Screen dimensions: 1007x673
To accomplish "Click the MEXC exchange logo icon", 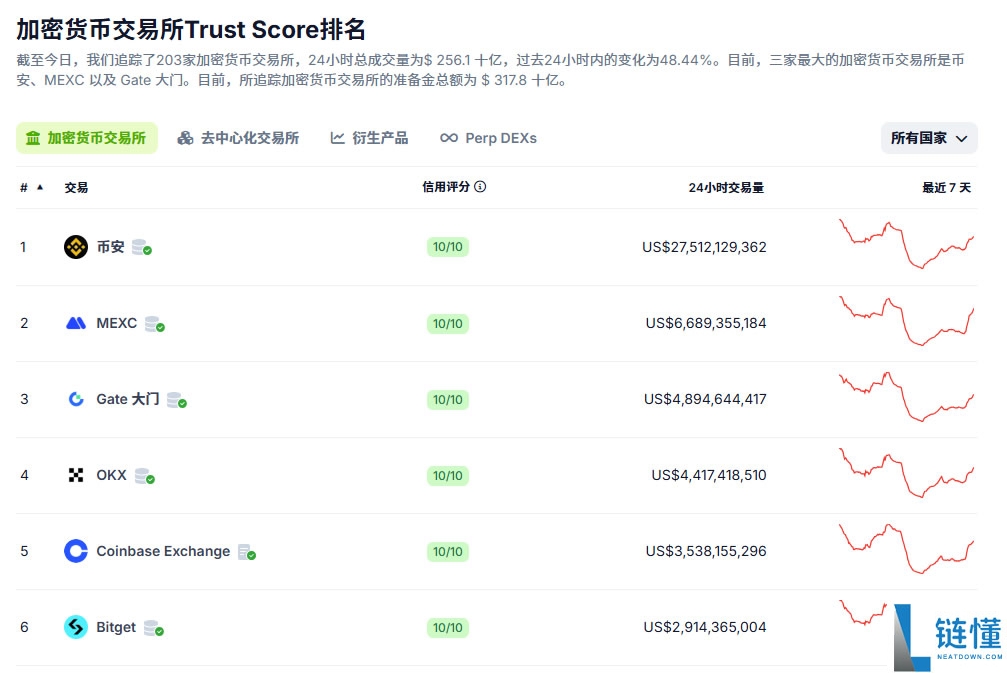I will [x=76, y=323].
